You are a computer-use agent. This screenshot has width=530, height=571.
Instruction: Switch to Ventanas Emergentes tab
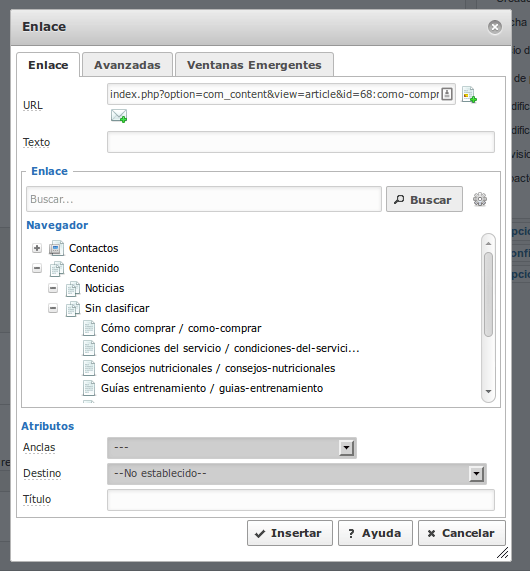254,65
